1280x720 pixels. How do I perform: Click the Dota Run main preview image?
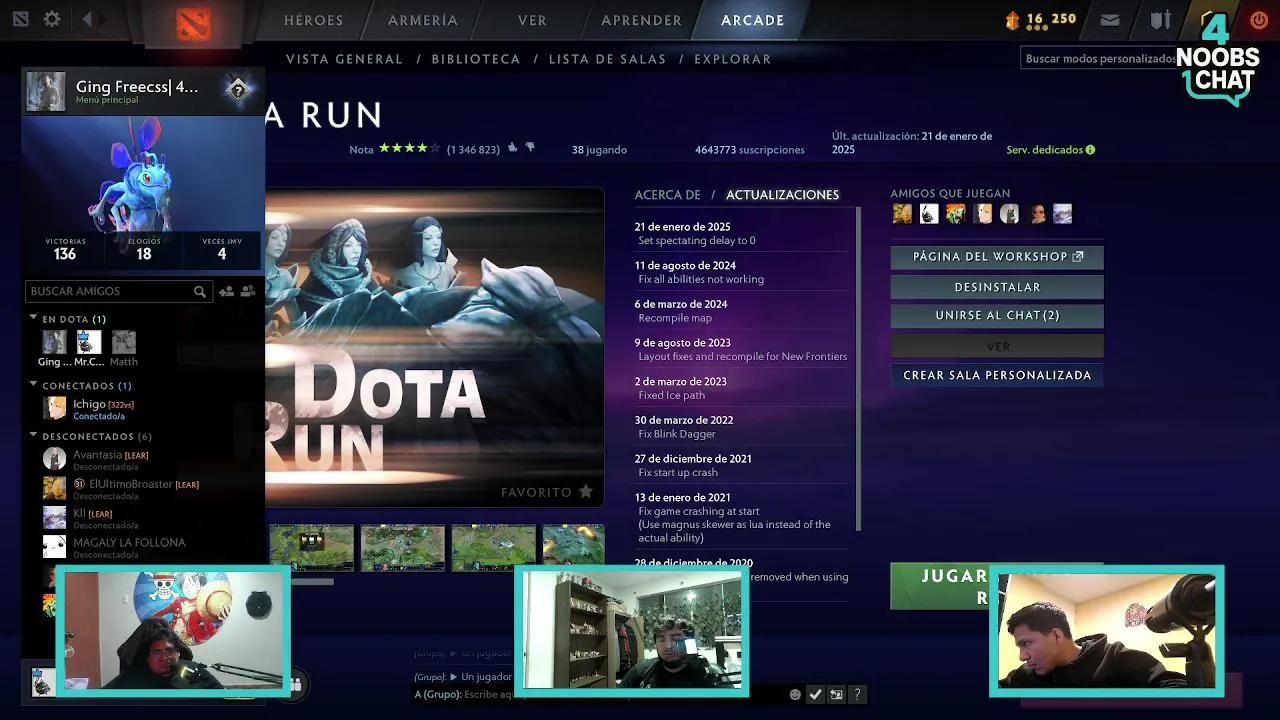coord(434,347)
